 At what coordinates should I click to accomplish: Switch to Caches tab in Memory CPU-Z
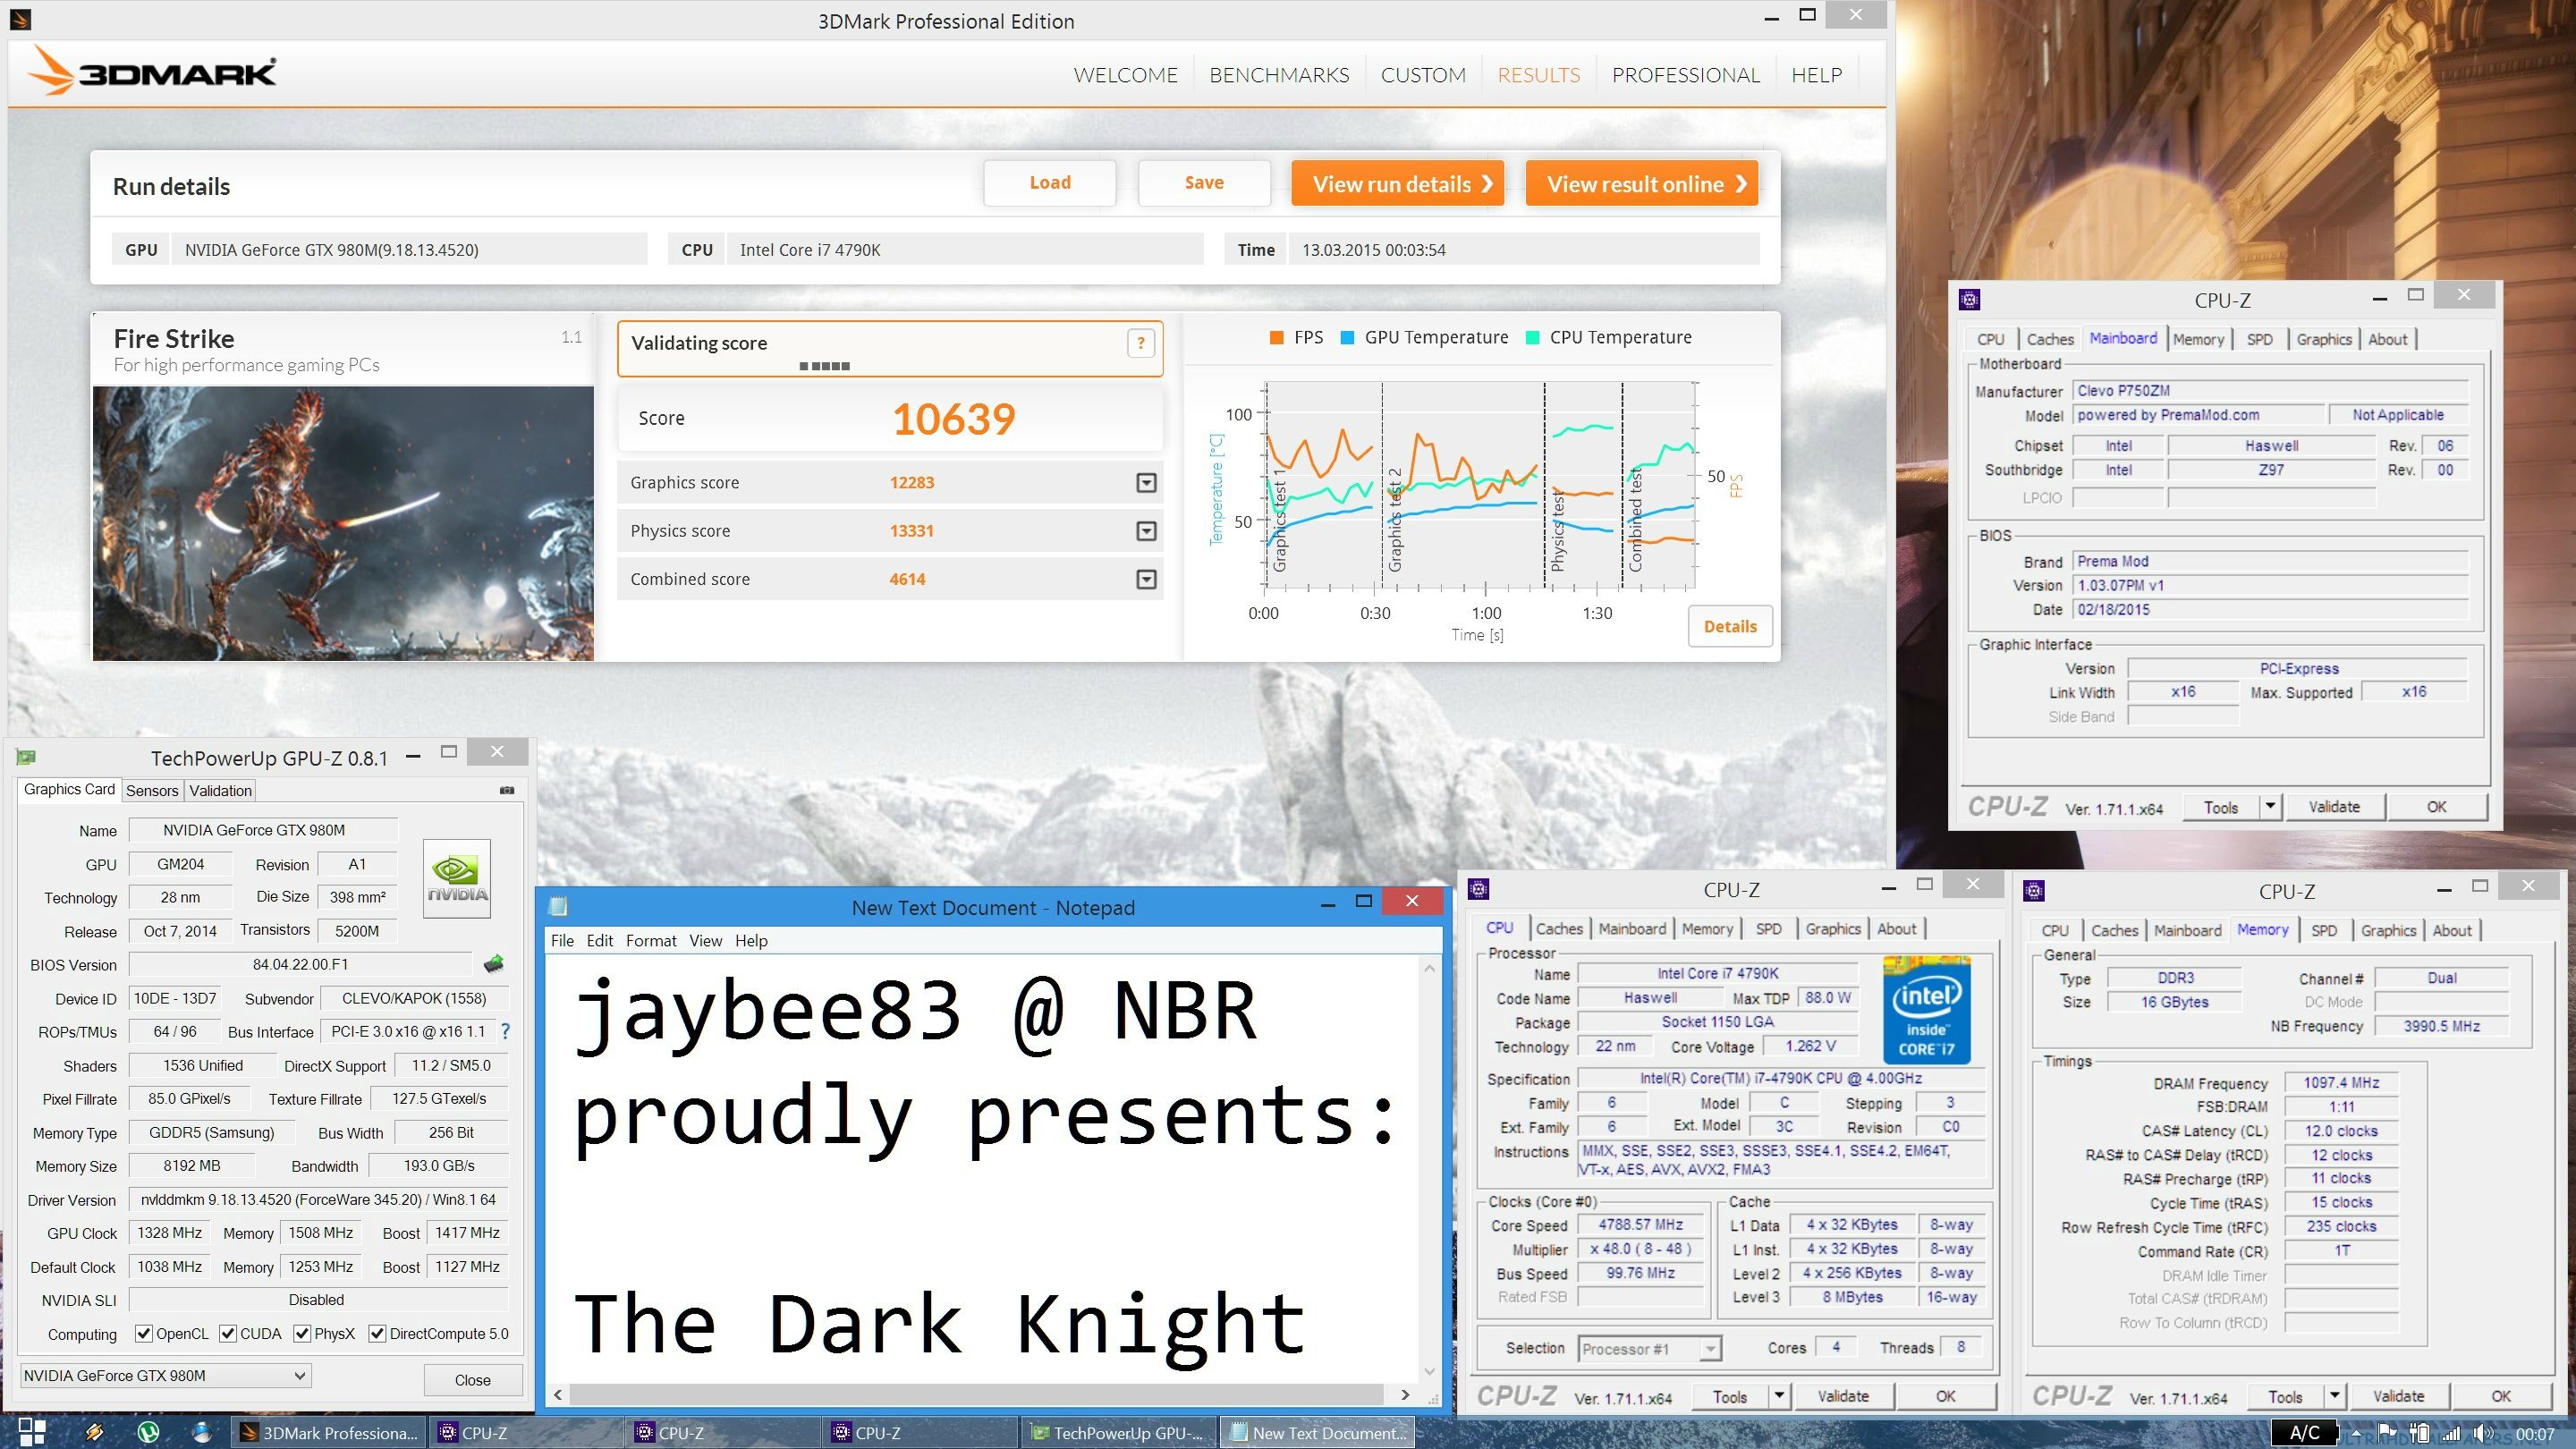(x=2114, y=930)
